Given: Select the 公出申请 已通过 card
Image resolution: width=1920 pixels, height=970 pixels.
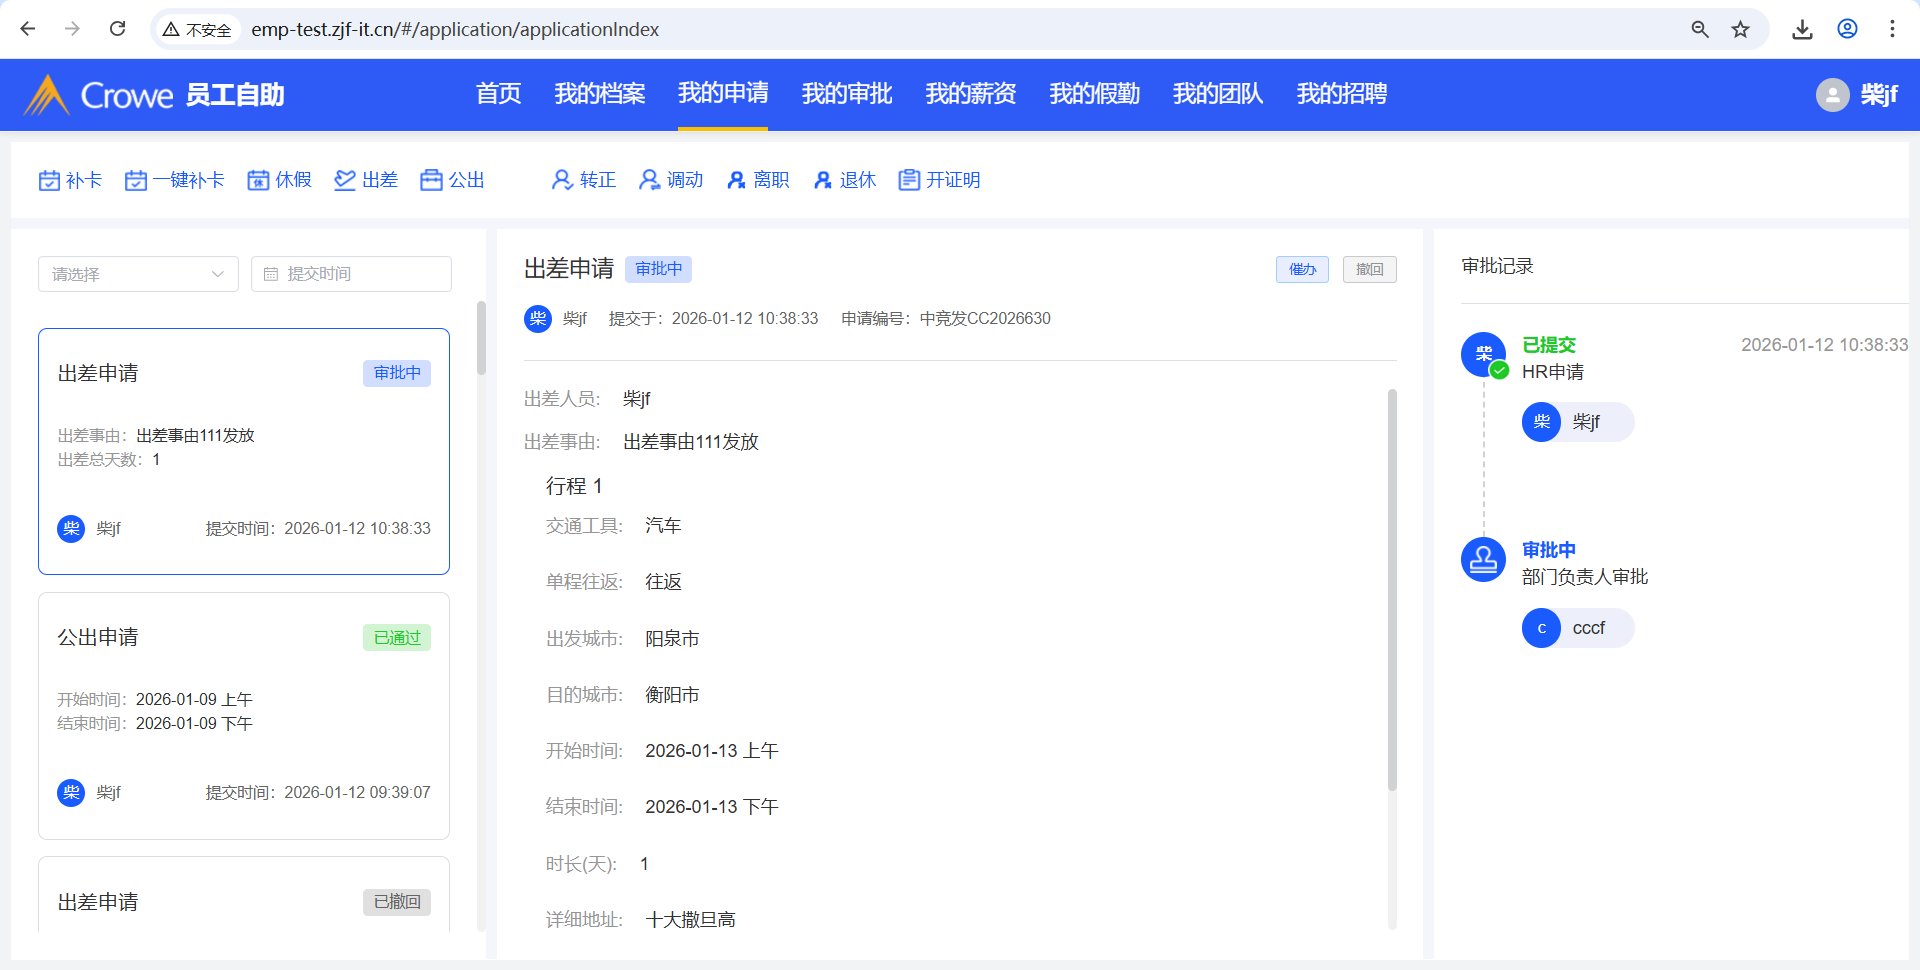Looking at the screenshot, I should (244, 715).
